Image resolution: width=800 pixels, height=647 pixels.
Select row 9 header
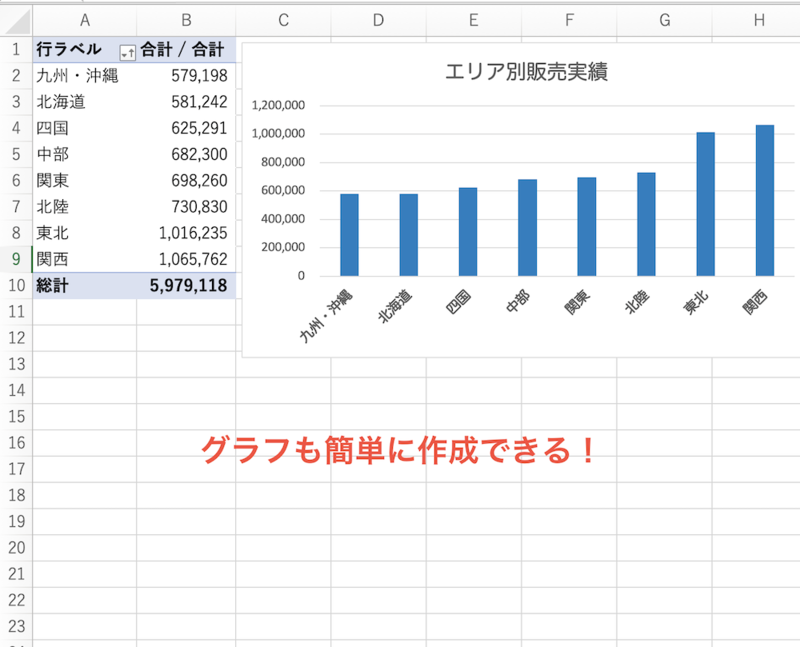coord(16,259)
